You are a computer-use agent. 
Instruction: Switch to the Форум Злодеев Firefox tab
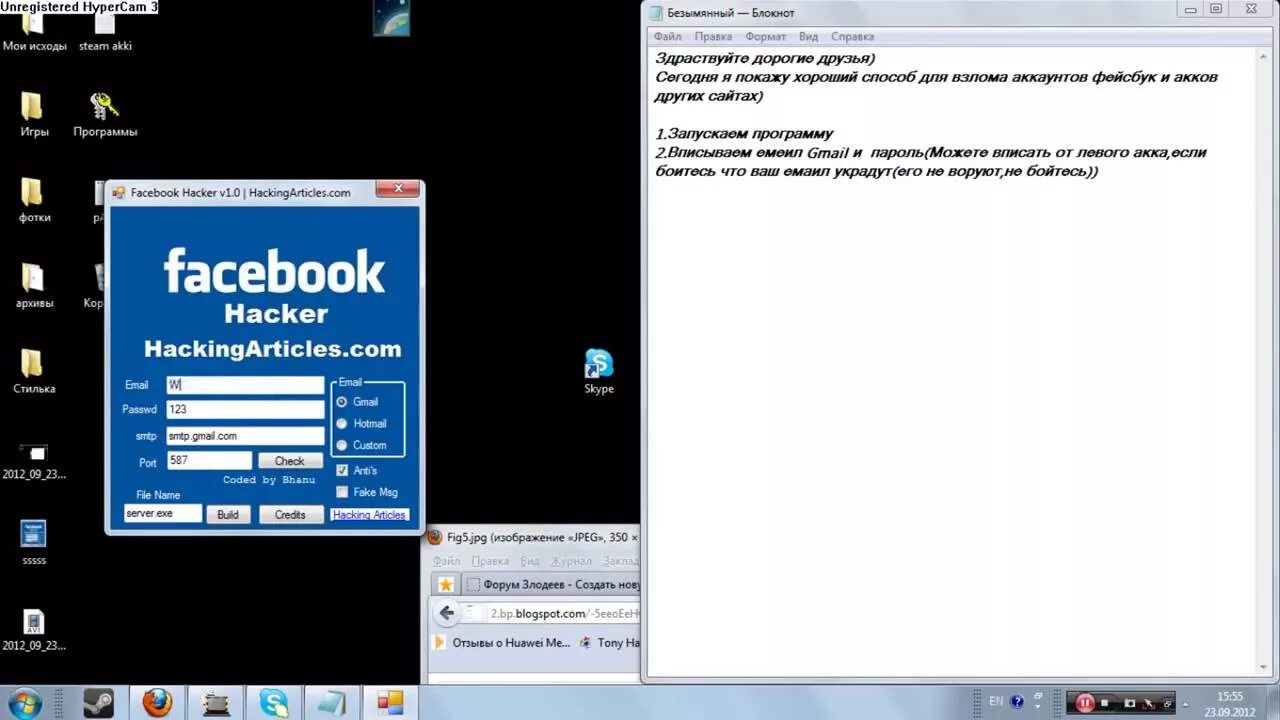(553, 585)
